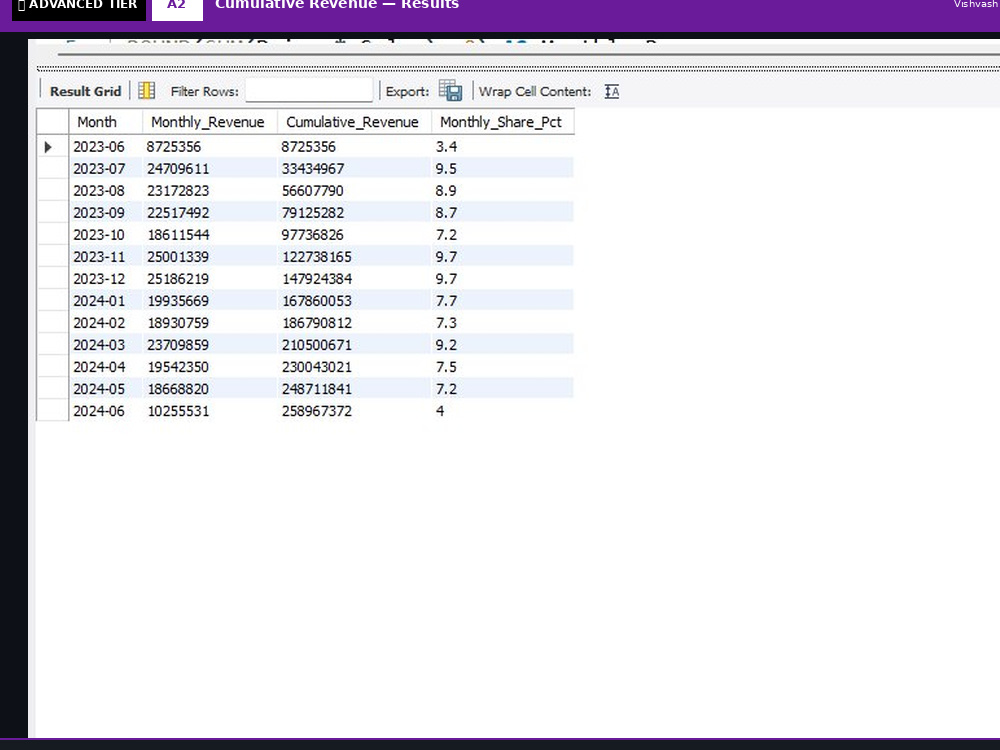1000x750 pixels.
Task: Sort by Monthly_Share_Pct column header
Action: (x=501, y=122)
